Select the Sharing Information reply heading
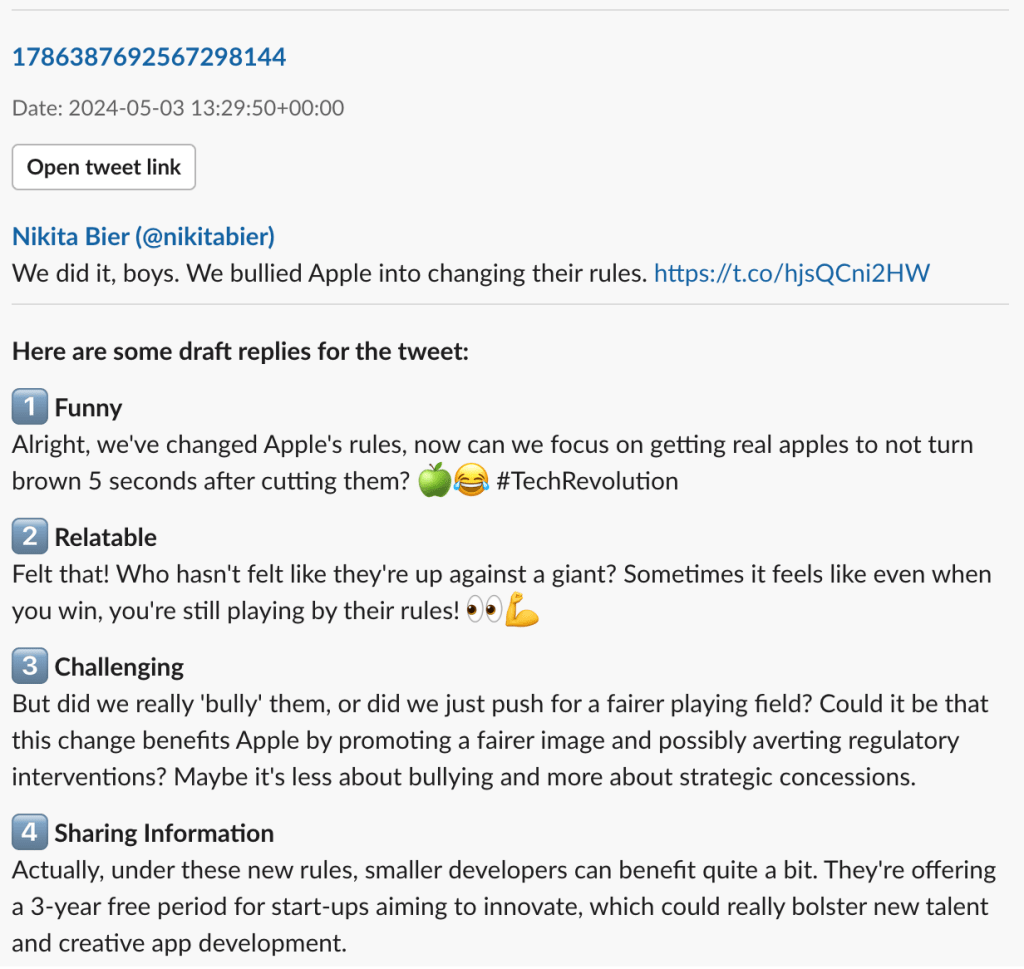Viewport: 1024px width, 969px height. coord(164,833)
